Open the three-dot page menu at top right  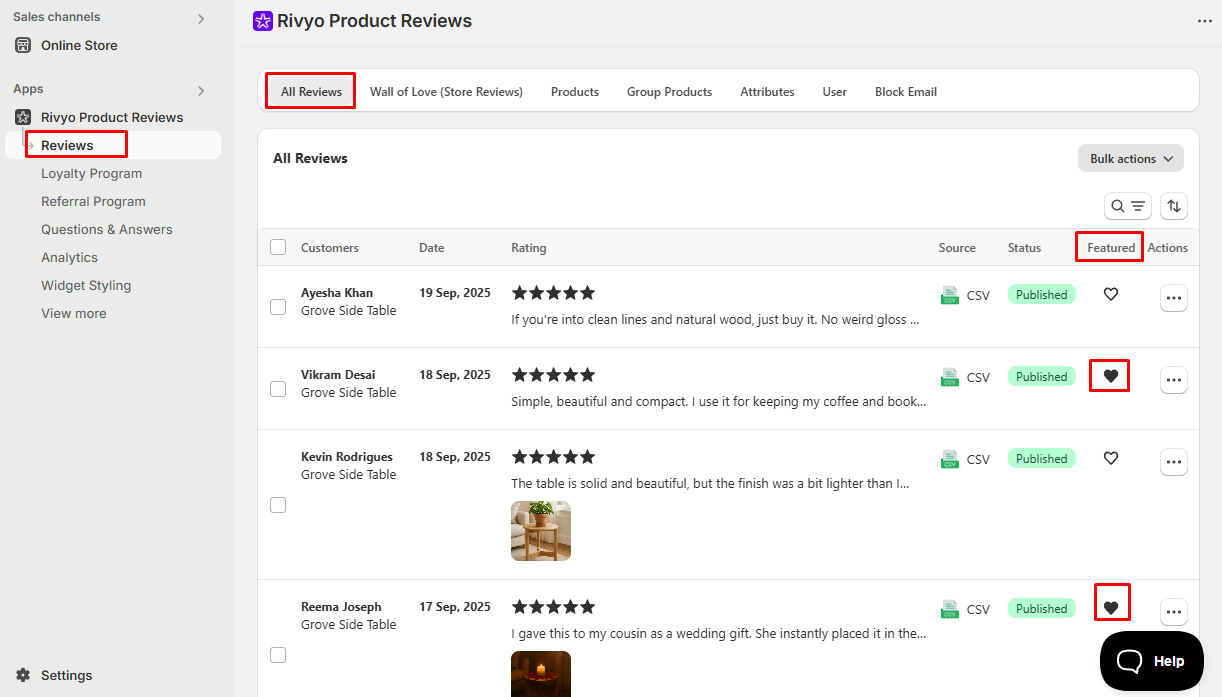tap(1204, 21)
